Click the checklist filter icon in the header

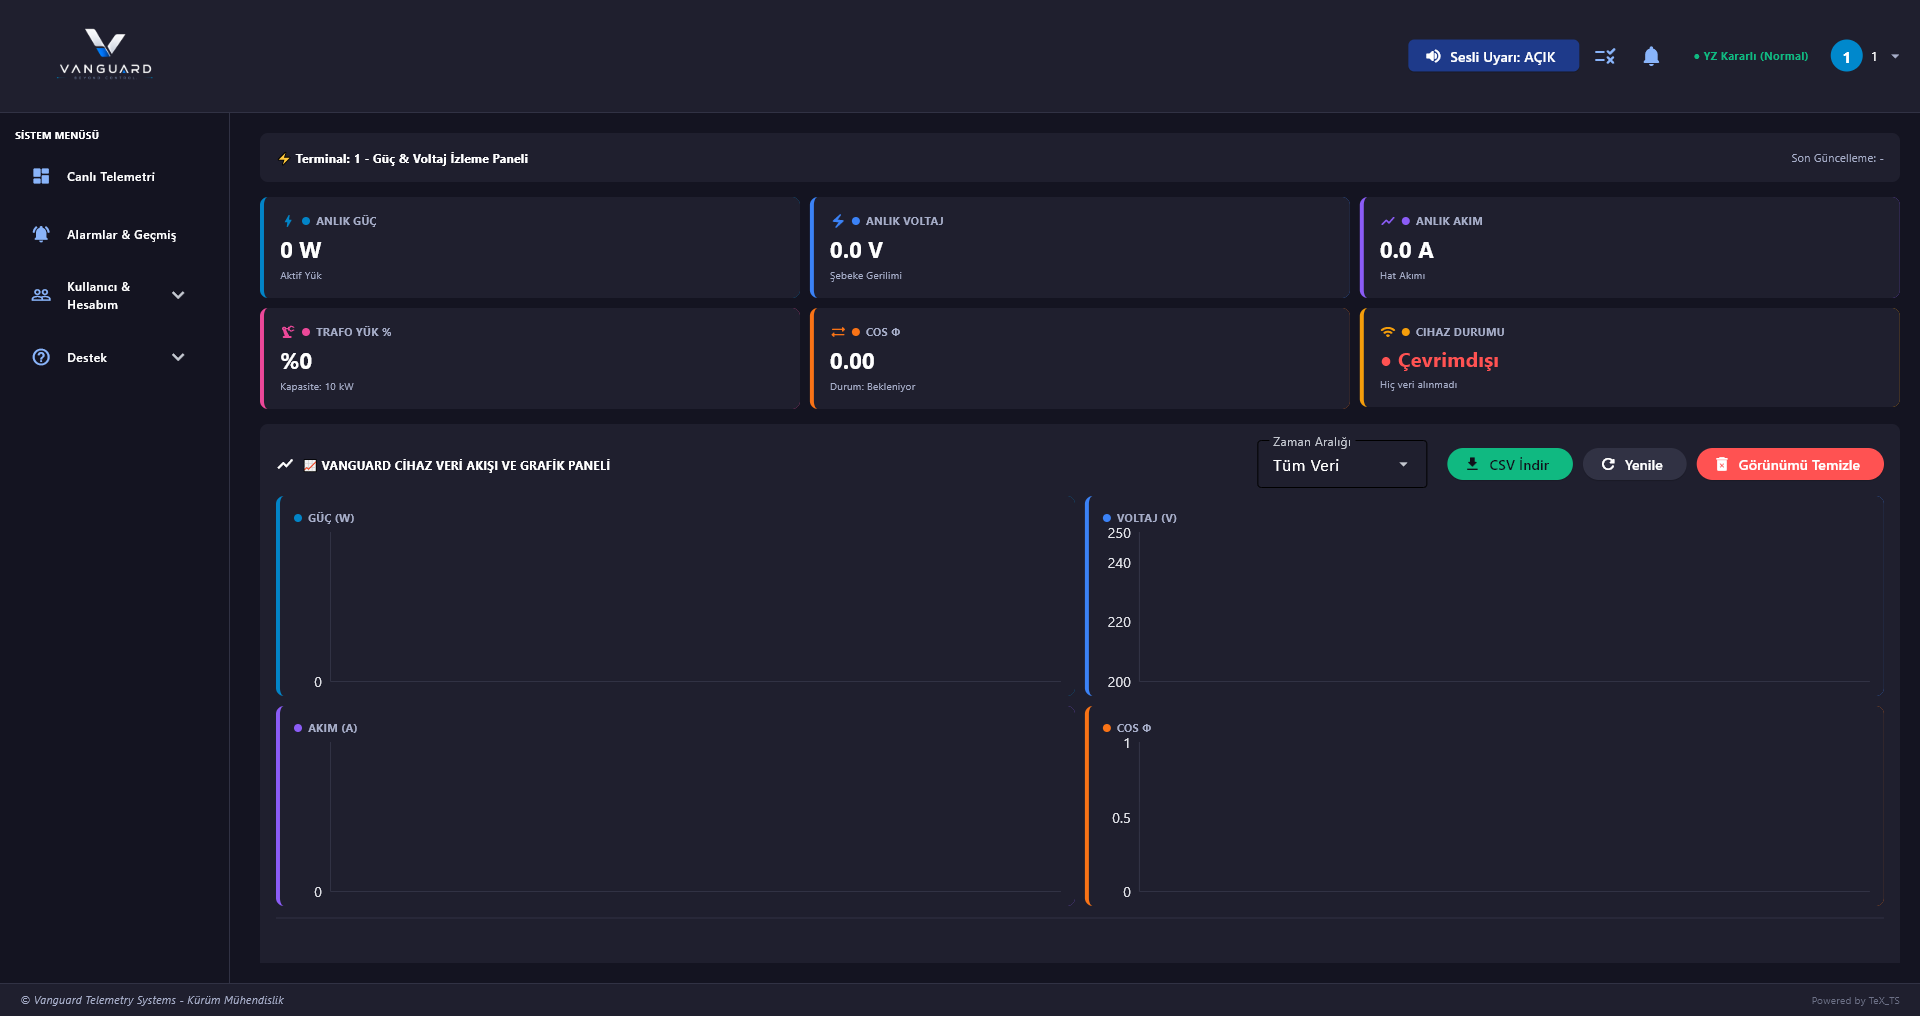(1605, 56)
